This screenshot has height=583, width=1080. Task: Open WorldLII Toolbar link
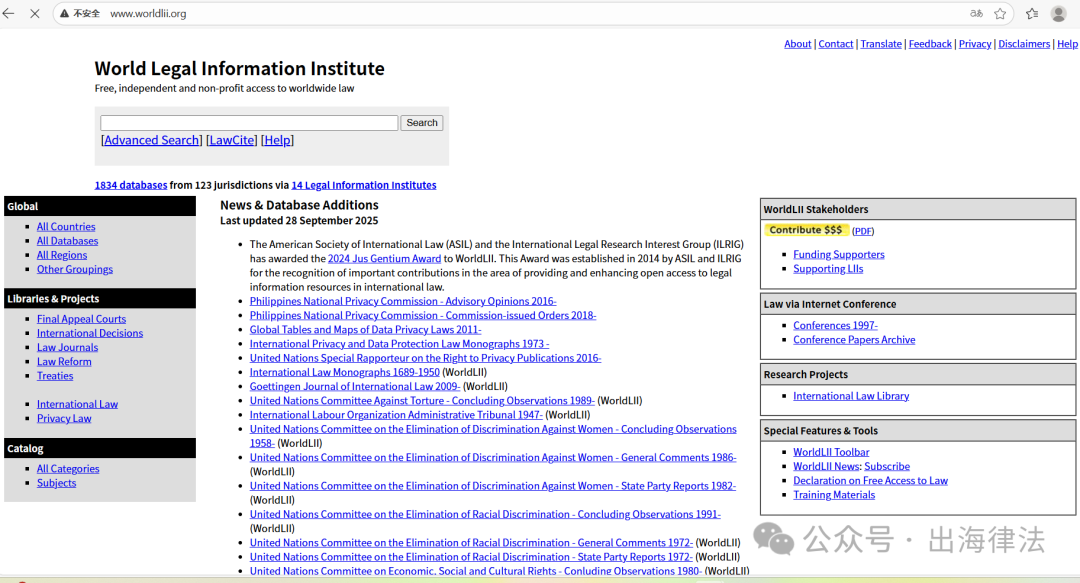point(831,452)
